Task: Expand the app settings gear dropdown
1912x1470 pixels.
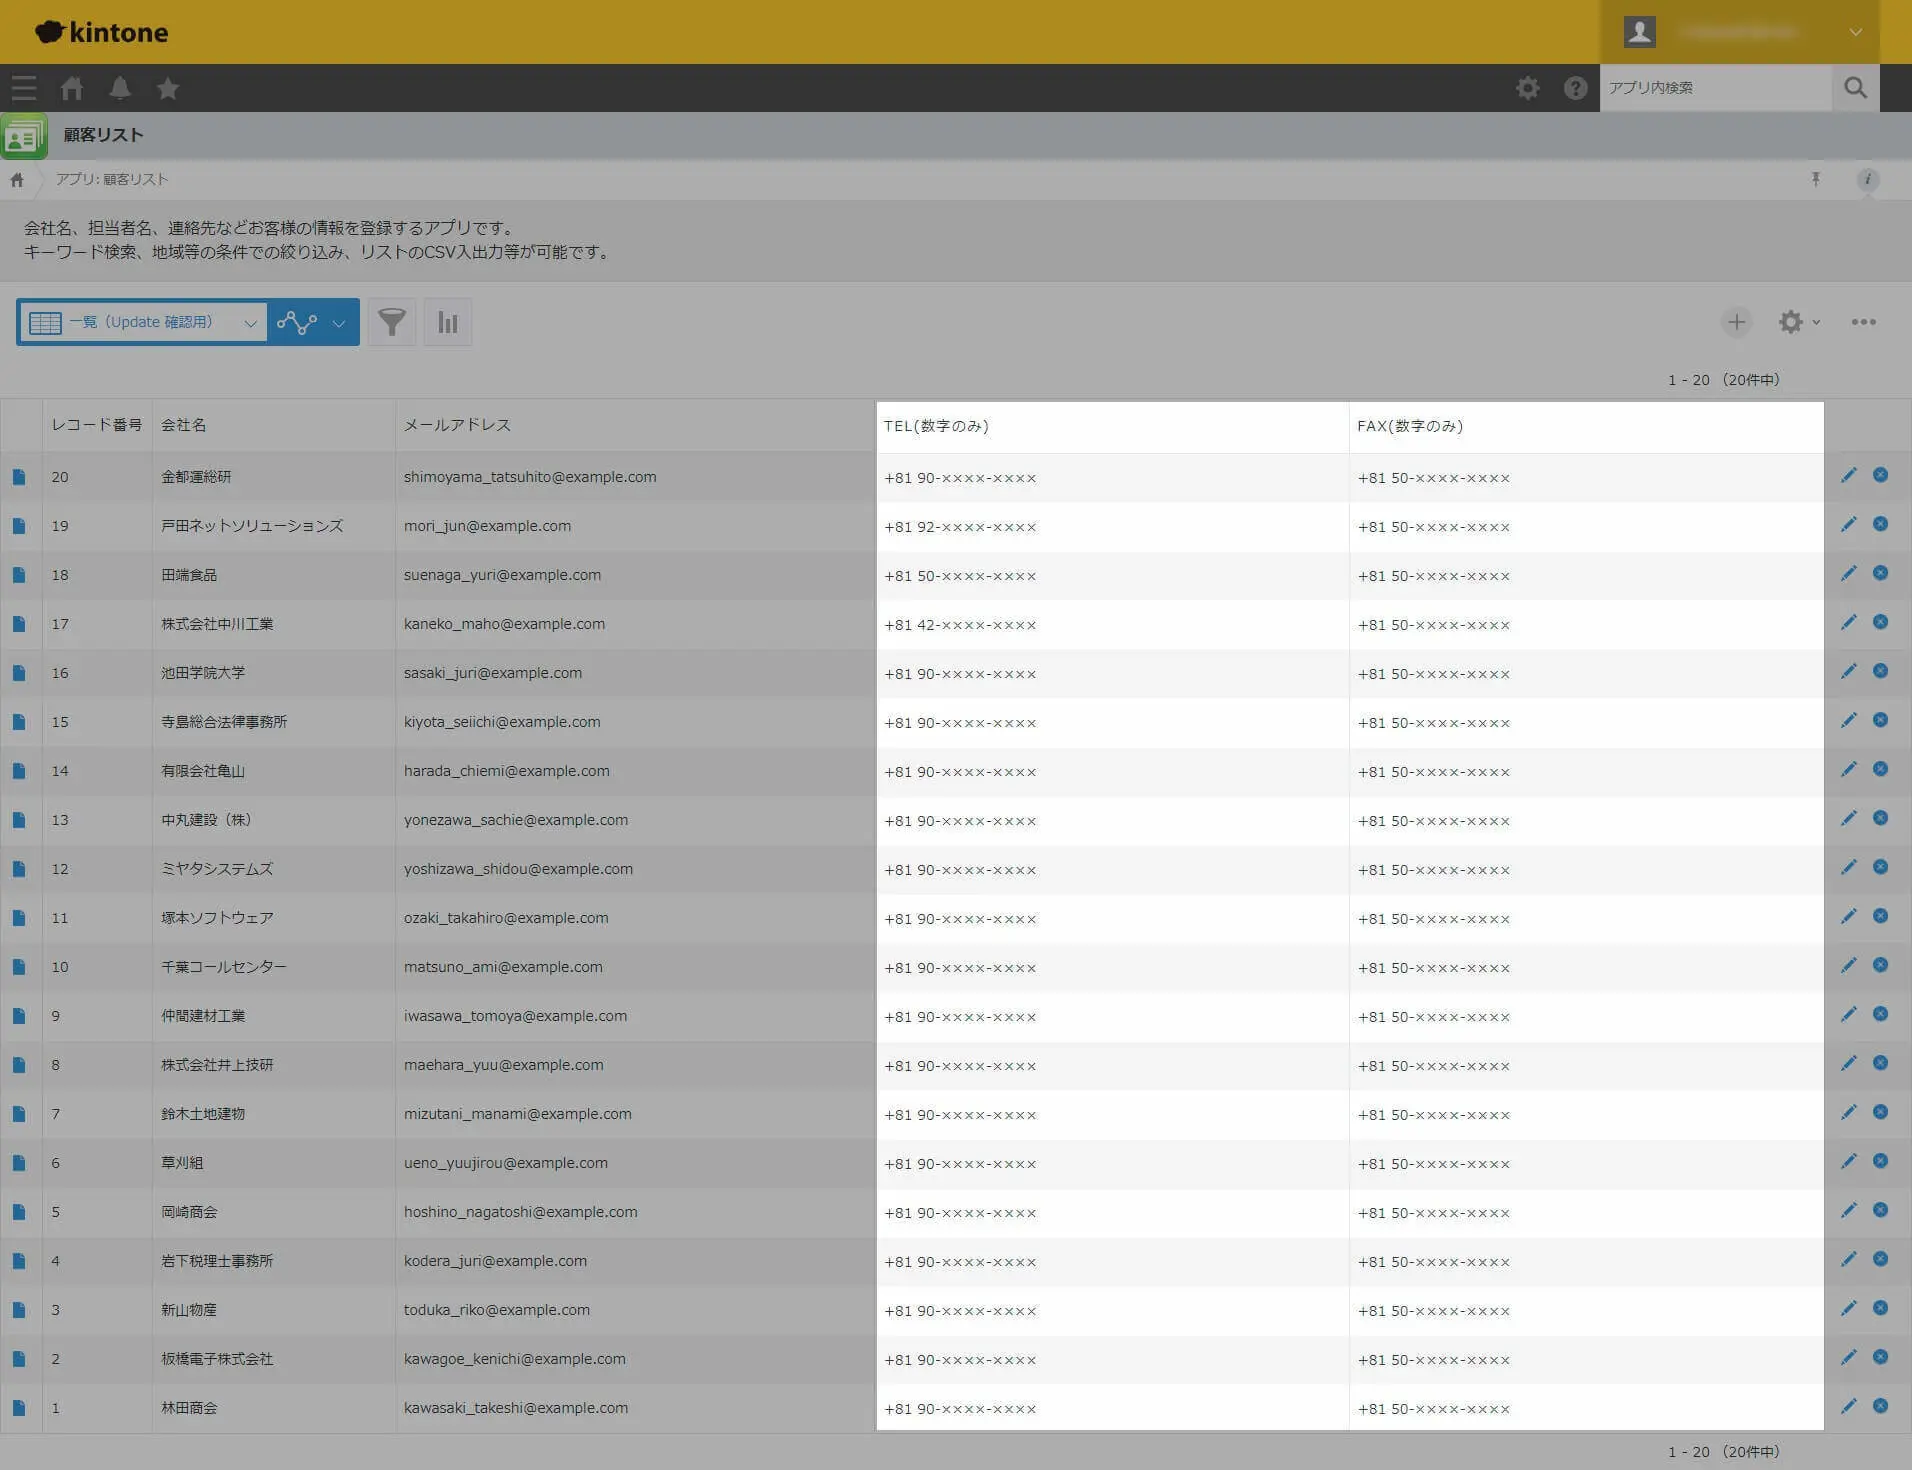Action: click(1799, 322)
